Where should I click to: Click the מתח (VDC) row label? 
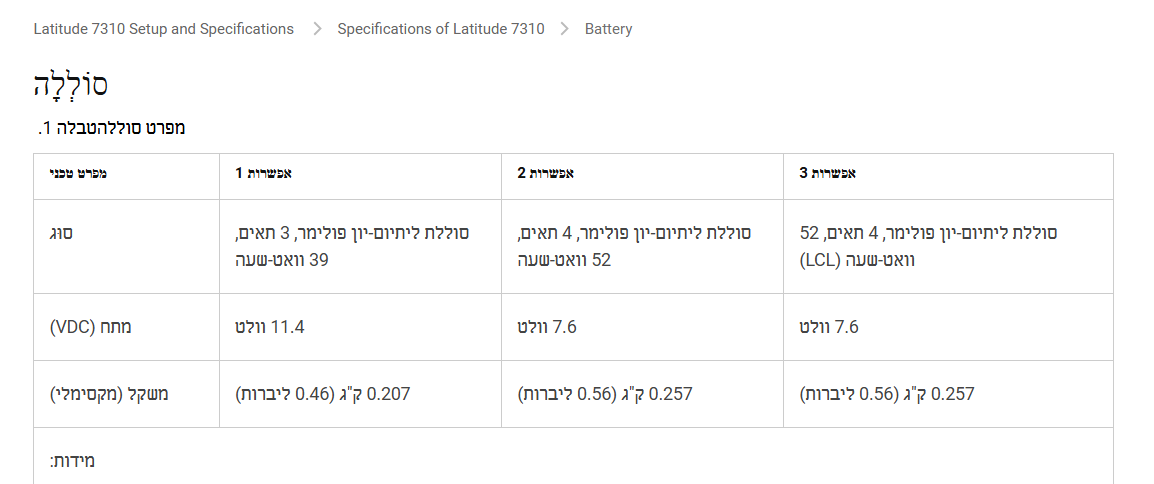click(91, 327)
